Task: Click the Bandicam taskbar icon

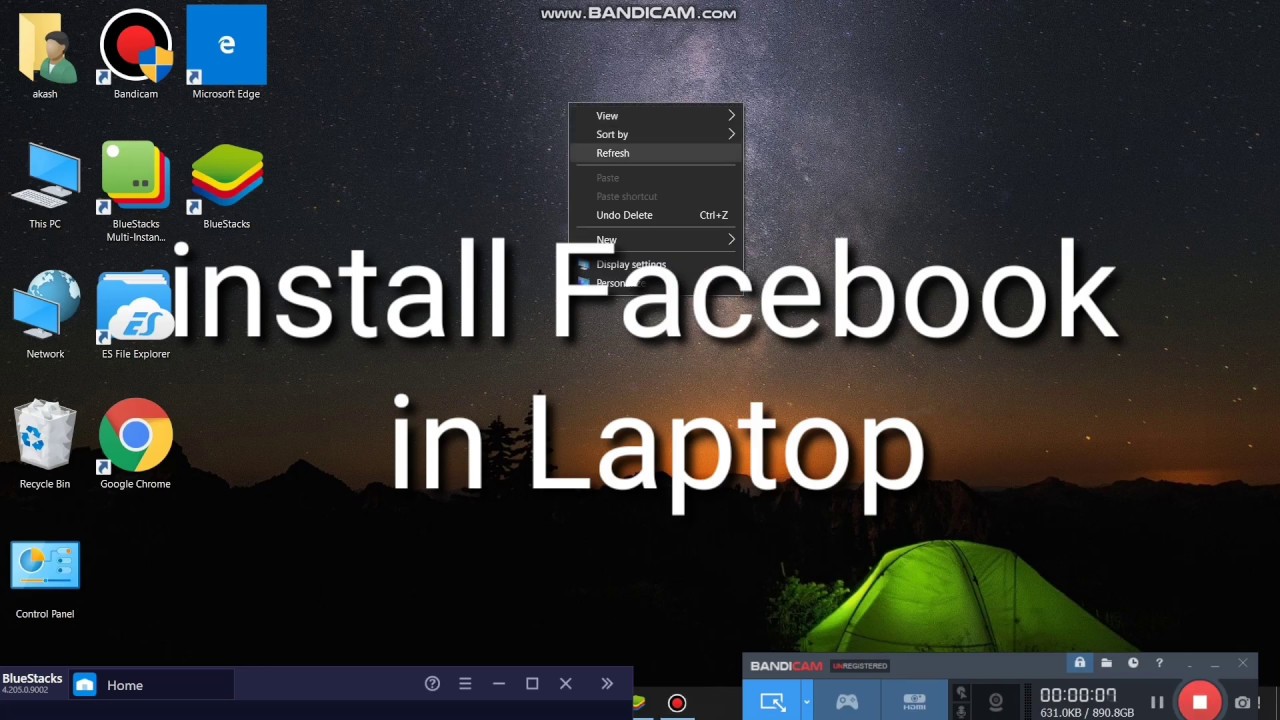Action: click(x=677, y=704)
